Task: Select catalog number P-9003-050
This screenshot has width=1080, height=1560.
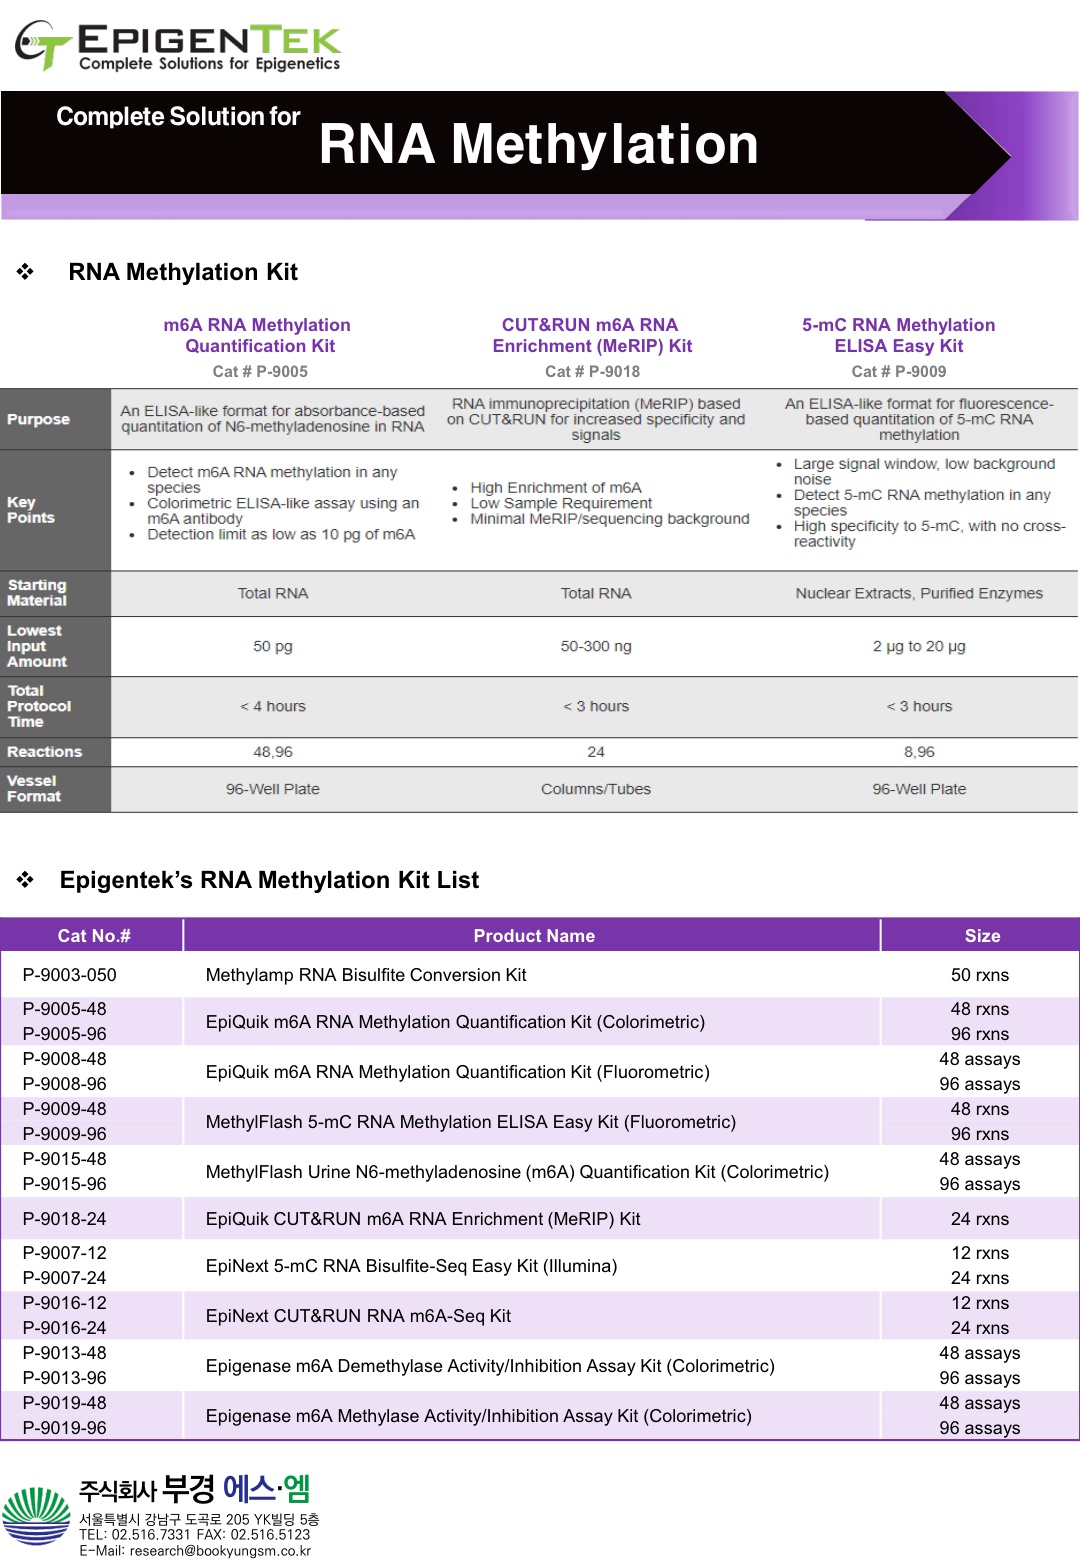Action: coord(70,975)
